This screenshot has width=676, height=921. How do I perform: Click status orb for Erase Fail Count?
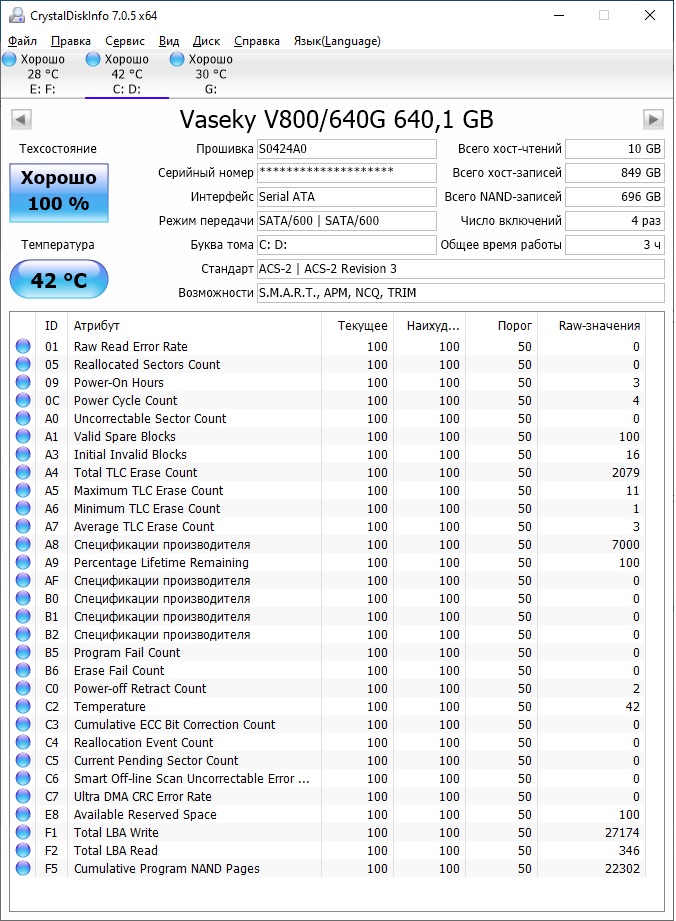(x=23, y=670)
